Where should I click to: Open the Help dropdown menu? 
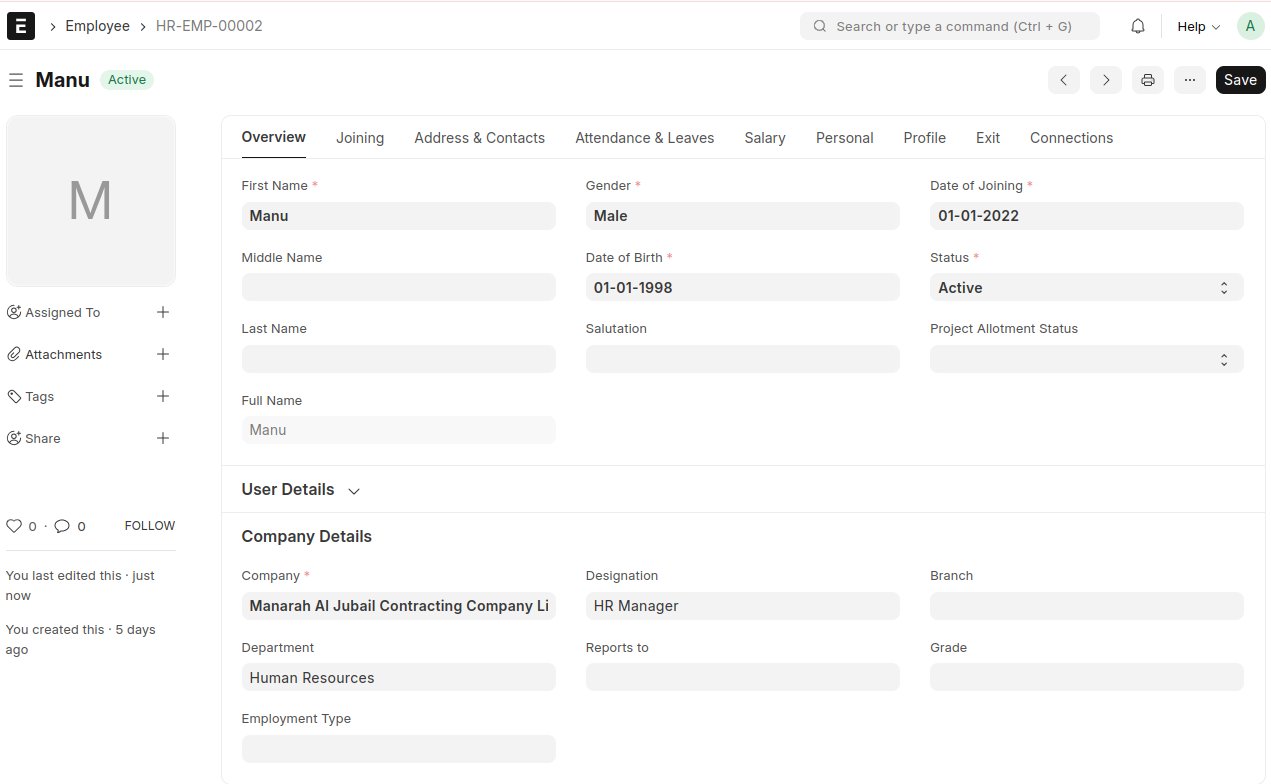pos(1198,27)
